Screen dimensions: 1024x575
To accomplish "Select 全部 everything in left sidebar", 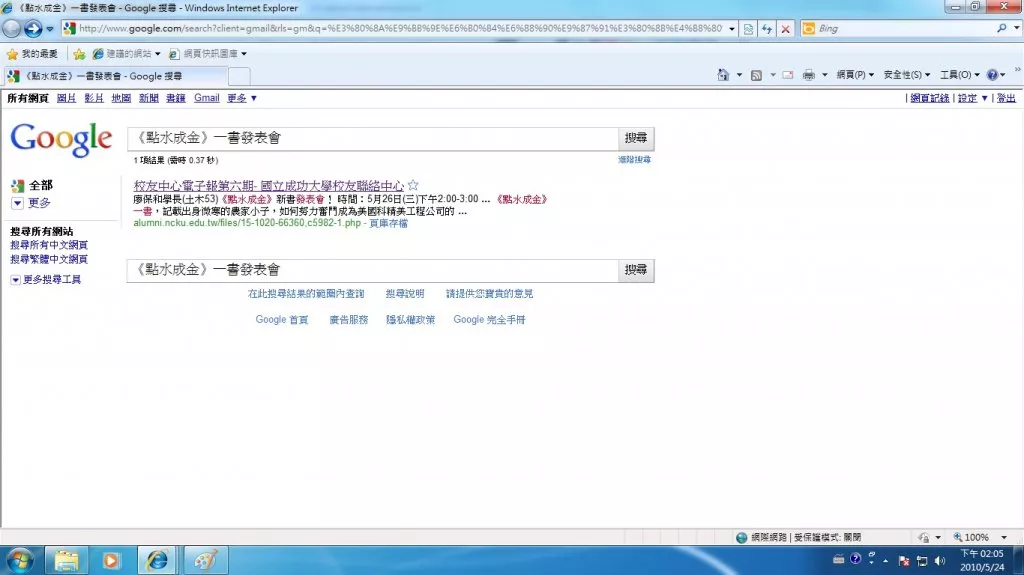I will [40, 186].
